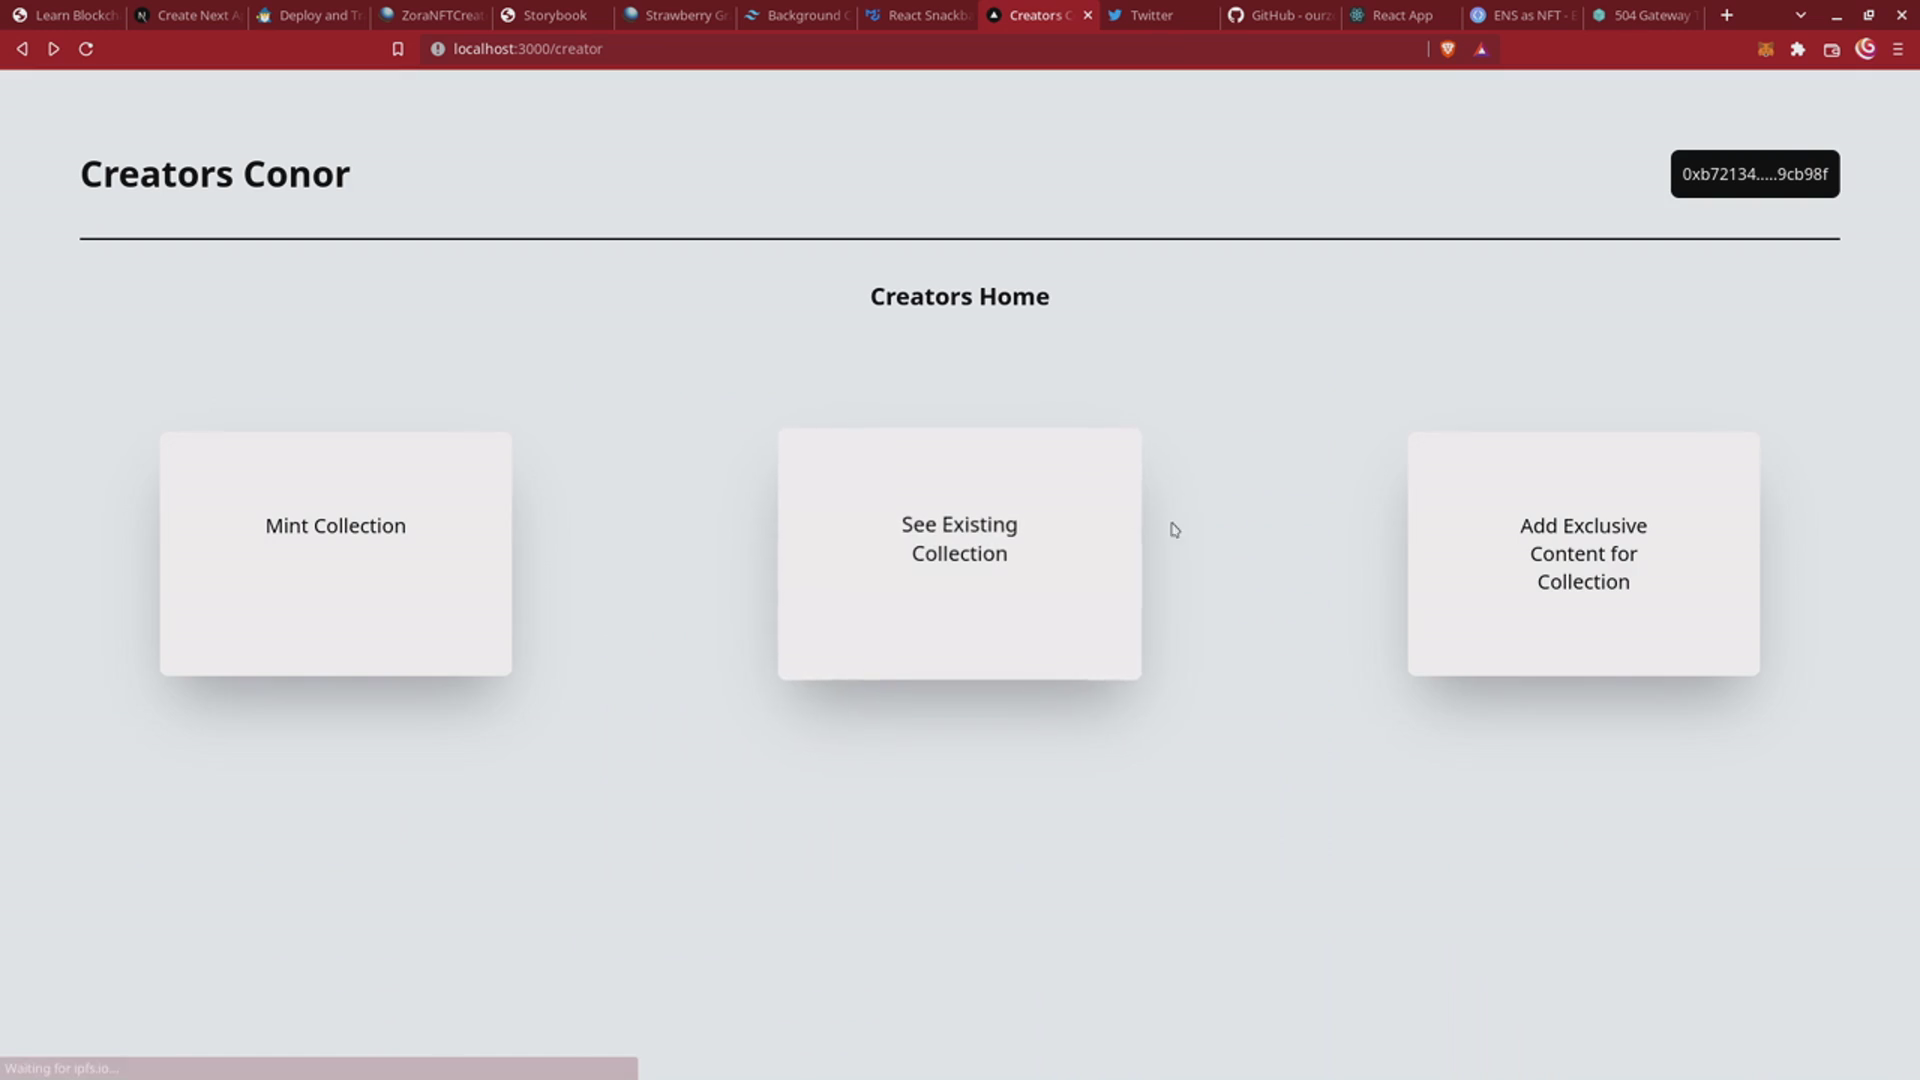Switch to Create Next App tab

pyautogui.click(x=188, y=15)
